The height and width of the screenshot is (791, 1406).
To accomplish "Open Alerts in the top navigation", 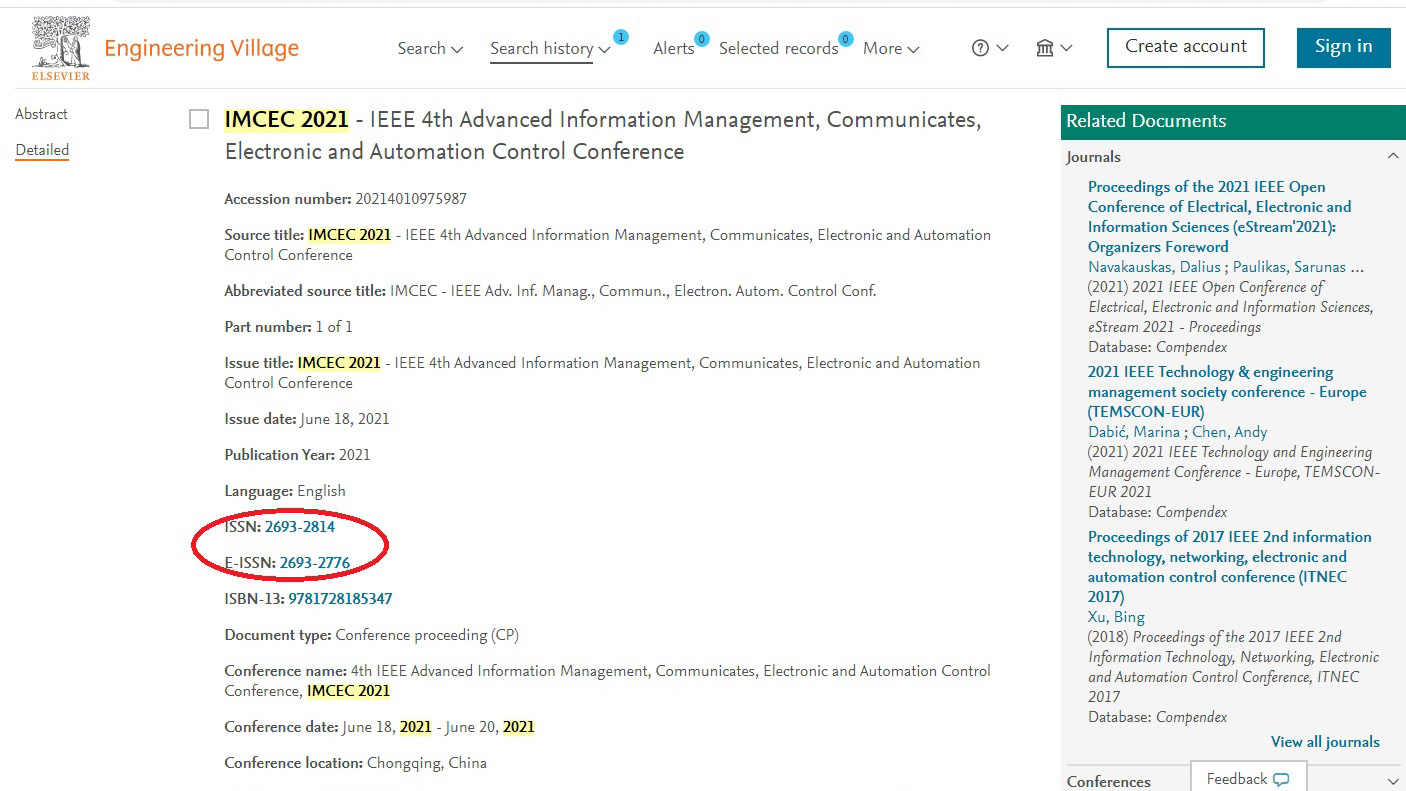I will coord(674,48).
